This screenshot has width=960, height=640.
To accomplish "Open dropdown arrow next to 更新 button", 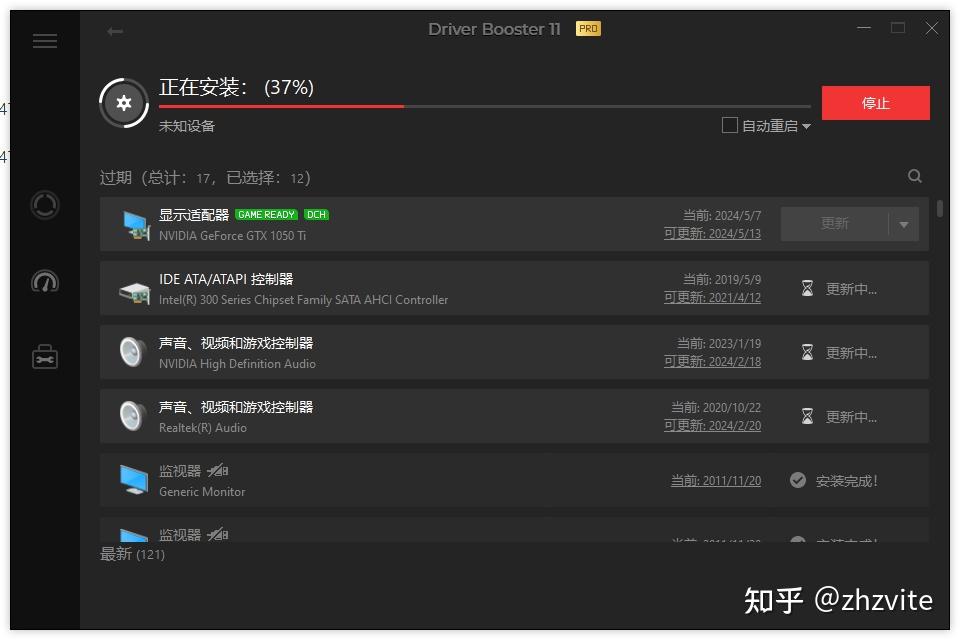I will pos(904,225).
